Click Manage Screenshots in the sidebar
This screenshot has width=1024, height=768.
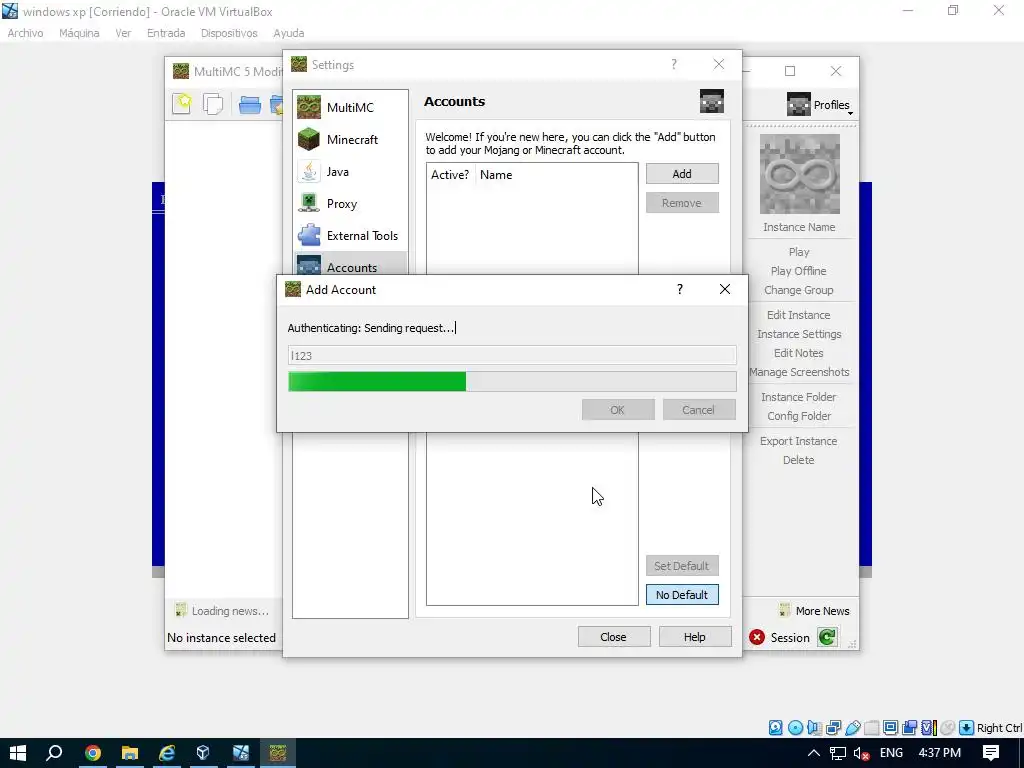(x=799, y=372)
